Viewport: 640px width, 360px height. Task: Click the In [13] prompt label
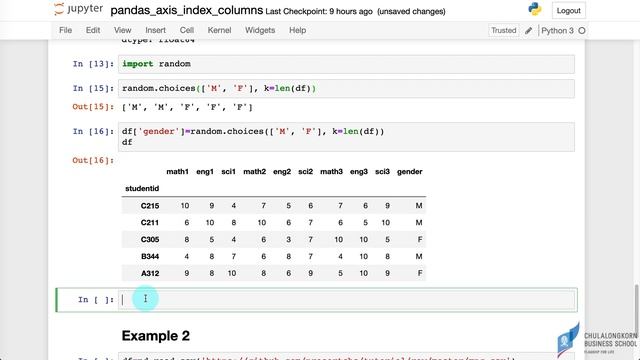[93, 64]
